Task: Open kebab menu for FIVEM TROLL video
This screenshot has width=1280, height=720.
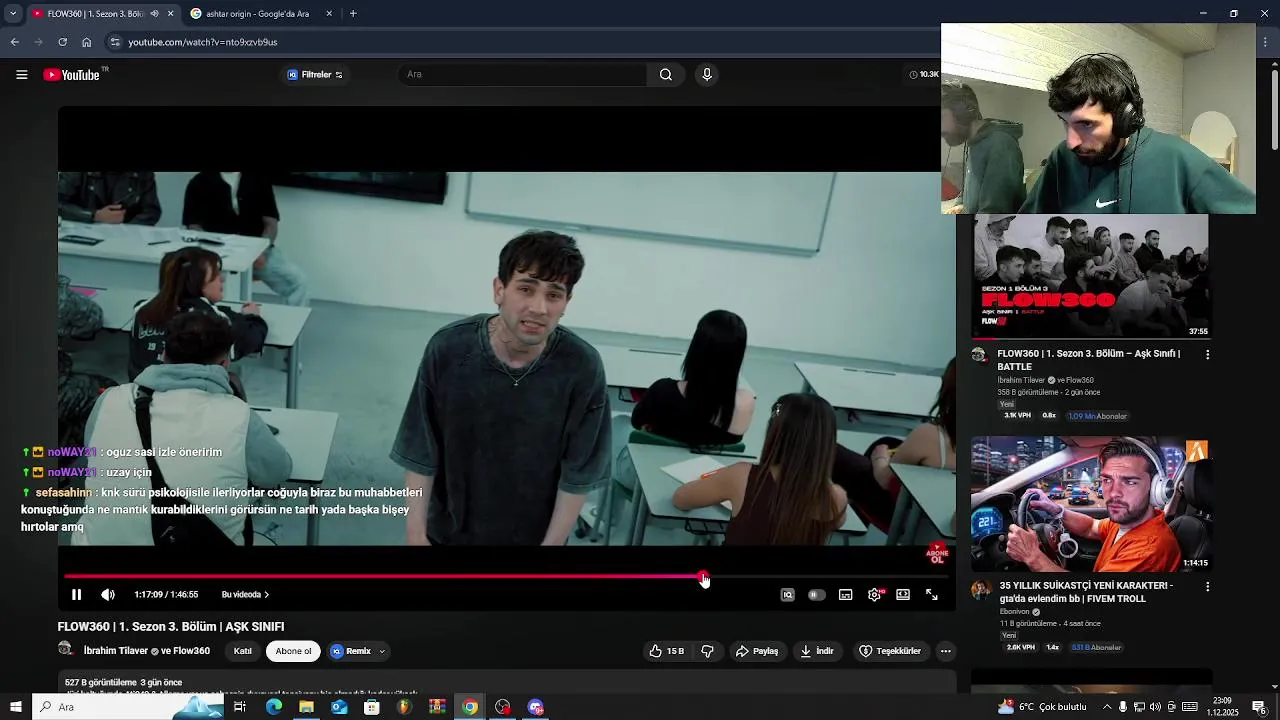Action: (1207, 587)
